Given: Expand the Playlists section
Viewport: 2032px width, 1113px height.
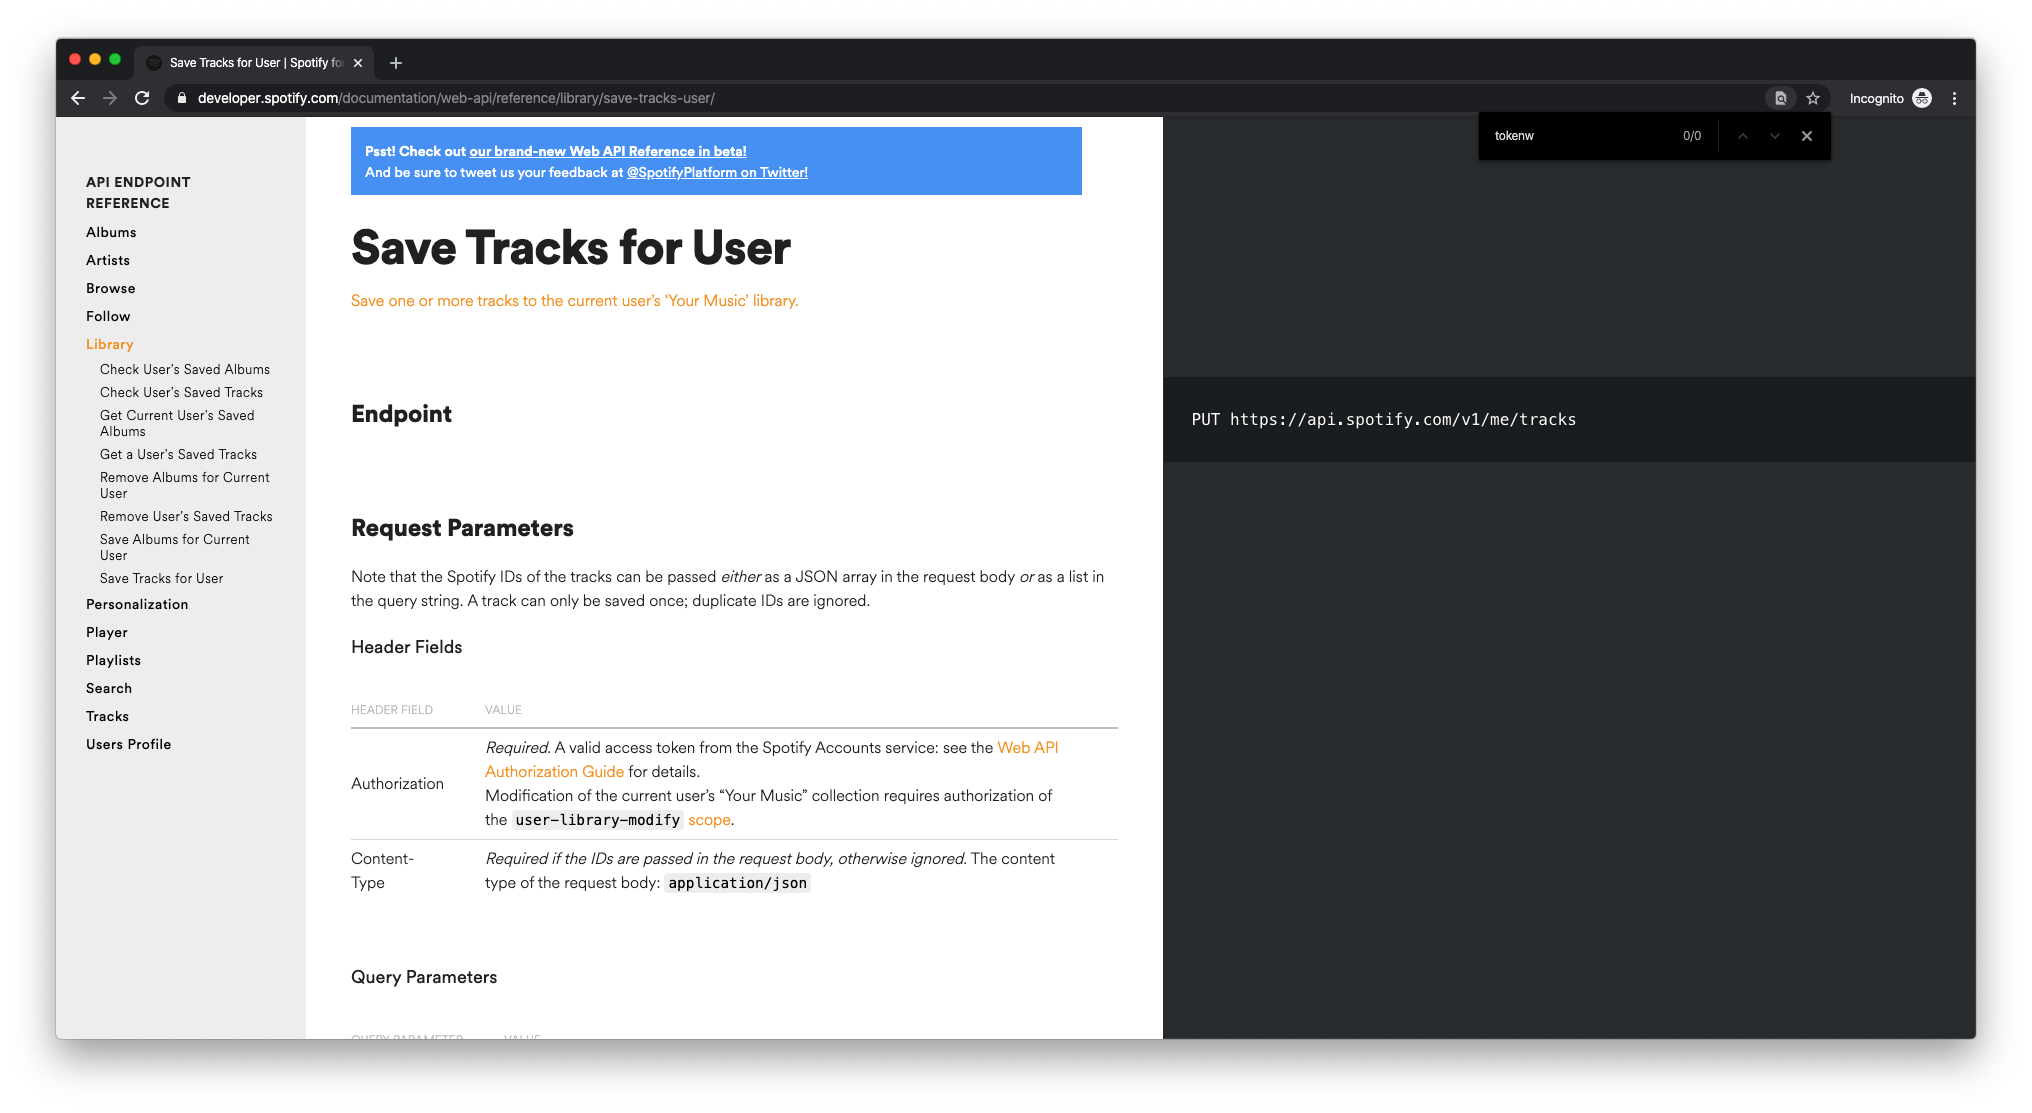Looking at the screenshot, I should (x=114, y=660).
